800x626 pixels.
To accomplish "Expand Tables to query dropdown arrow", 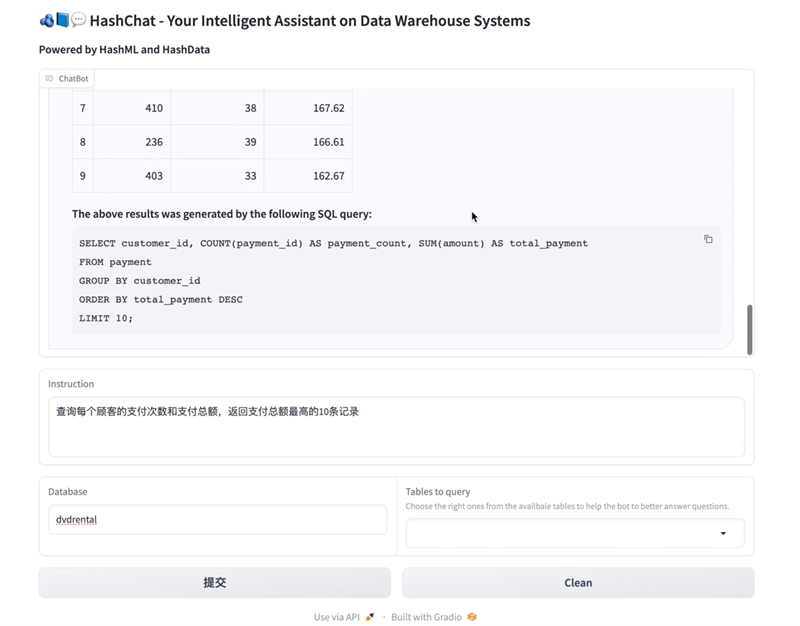I will coord(723,534).
